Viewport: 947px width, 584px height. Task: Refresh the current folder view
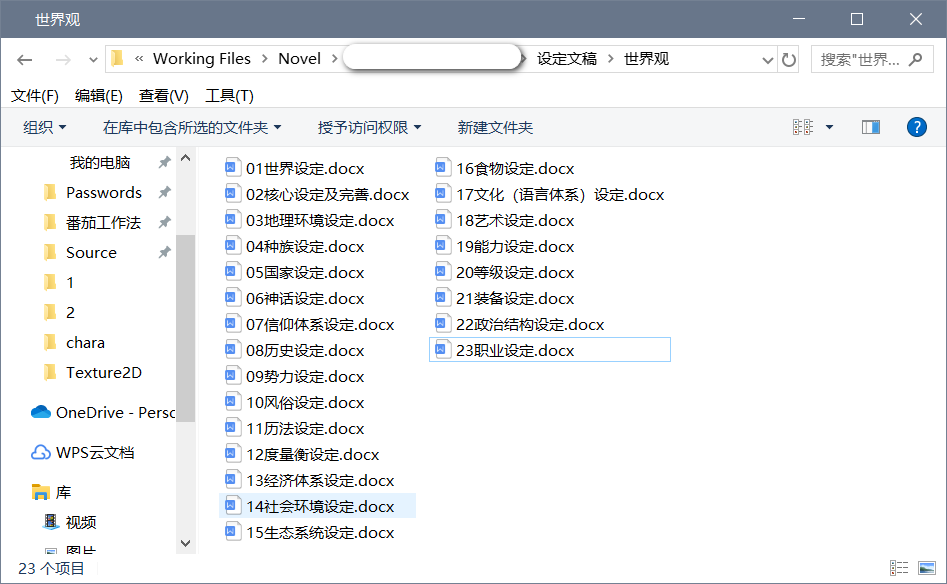point(789,59)
